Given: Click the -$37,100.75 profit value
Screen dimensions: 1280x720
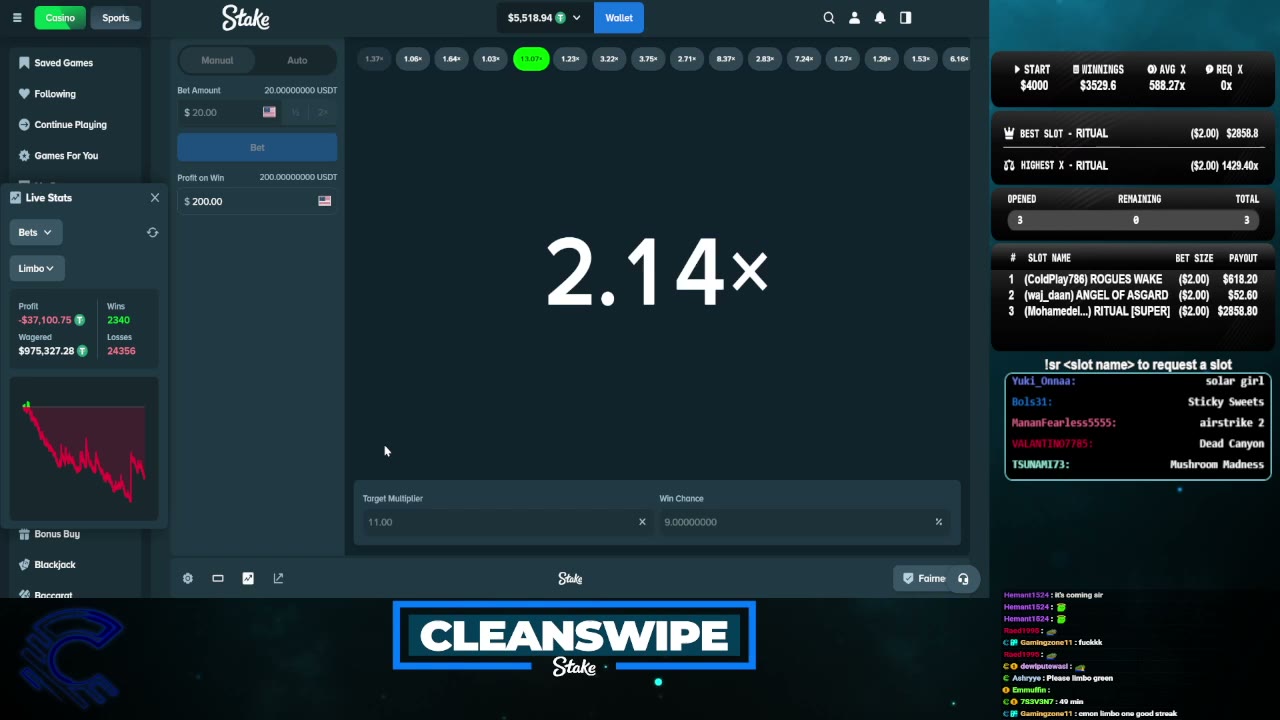Looking at the screenshot, I should tap(45, 320).
